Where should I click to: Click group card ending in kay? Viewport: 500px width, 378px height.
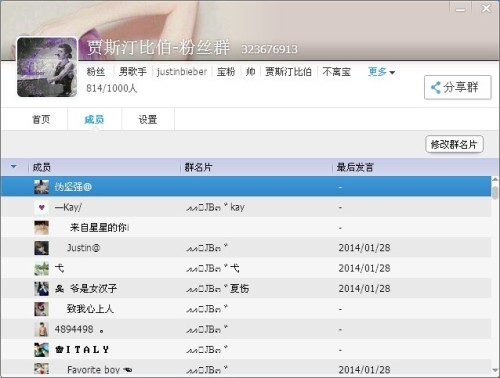[215, 207]
